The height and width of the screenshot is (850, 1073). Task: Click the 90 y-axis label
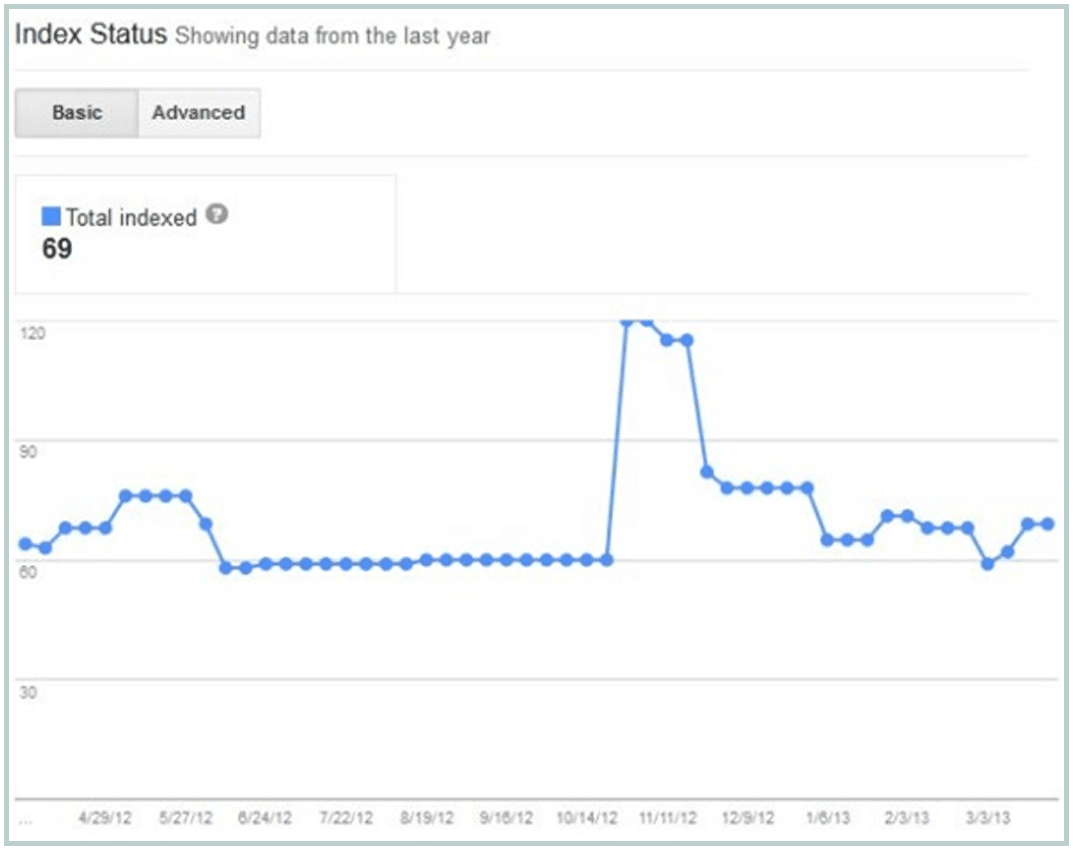pyautogui.click(x=29, y=452)
